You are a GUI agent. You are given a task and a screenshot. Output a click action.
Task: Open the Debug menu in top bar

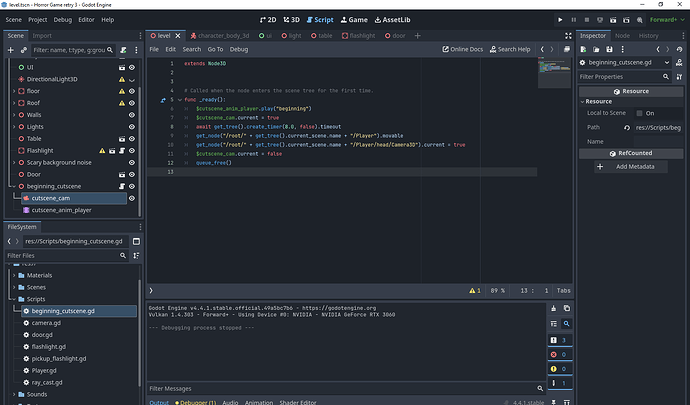62,20
